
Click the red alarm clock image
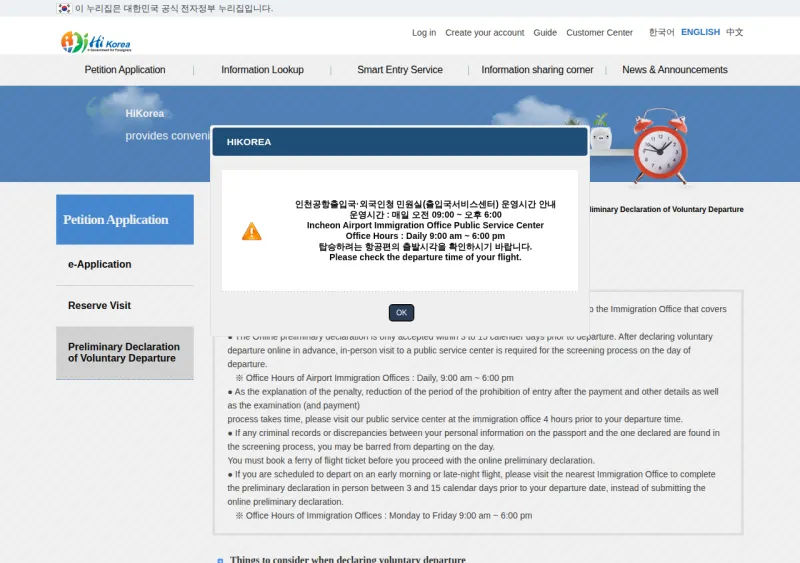pos(660,147)
